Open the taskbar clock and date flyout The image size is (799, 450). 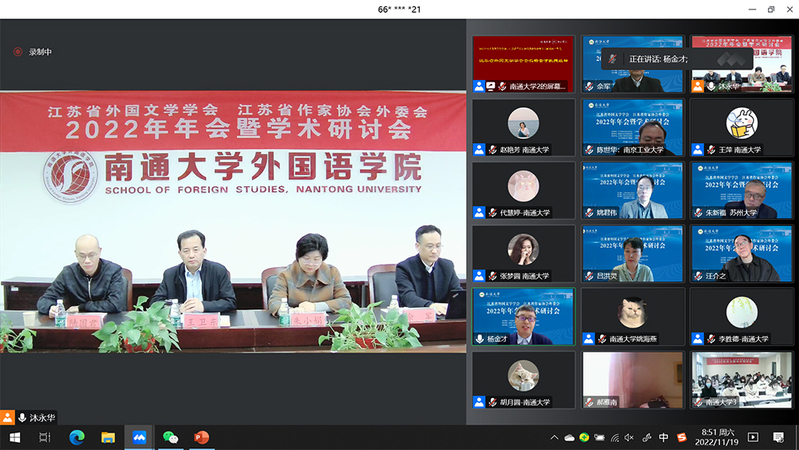pos(716,438)
